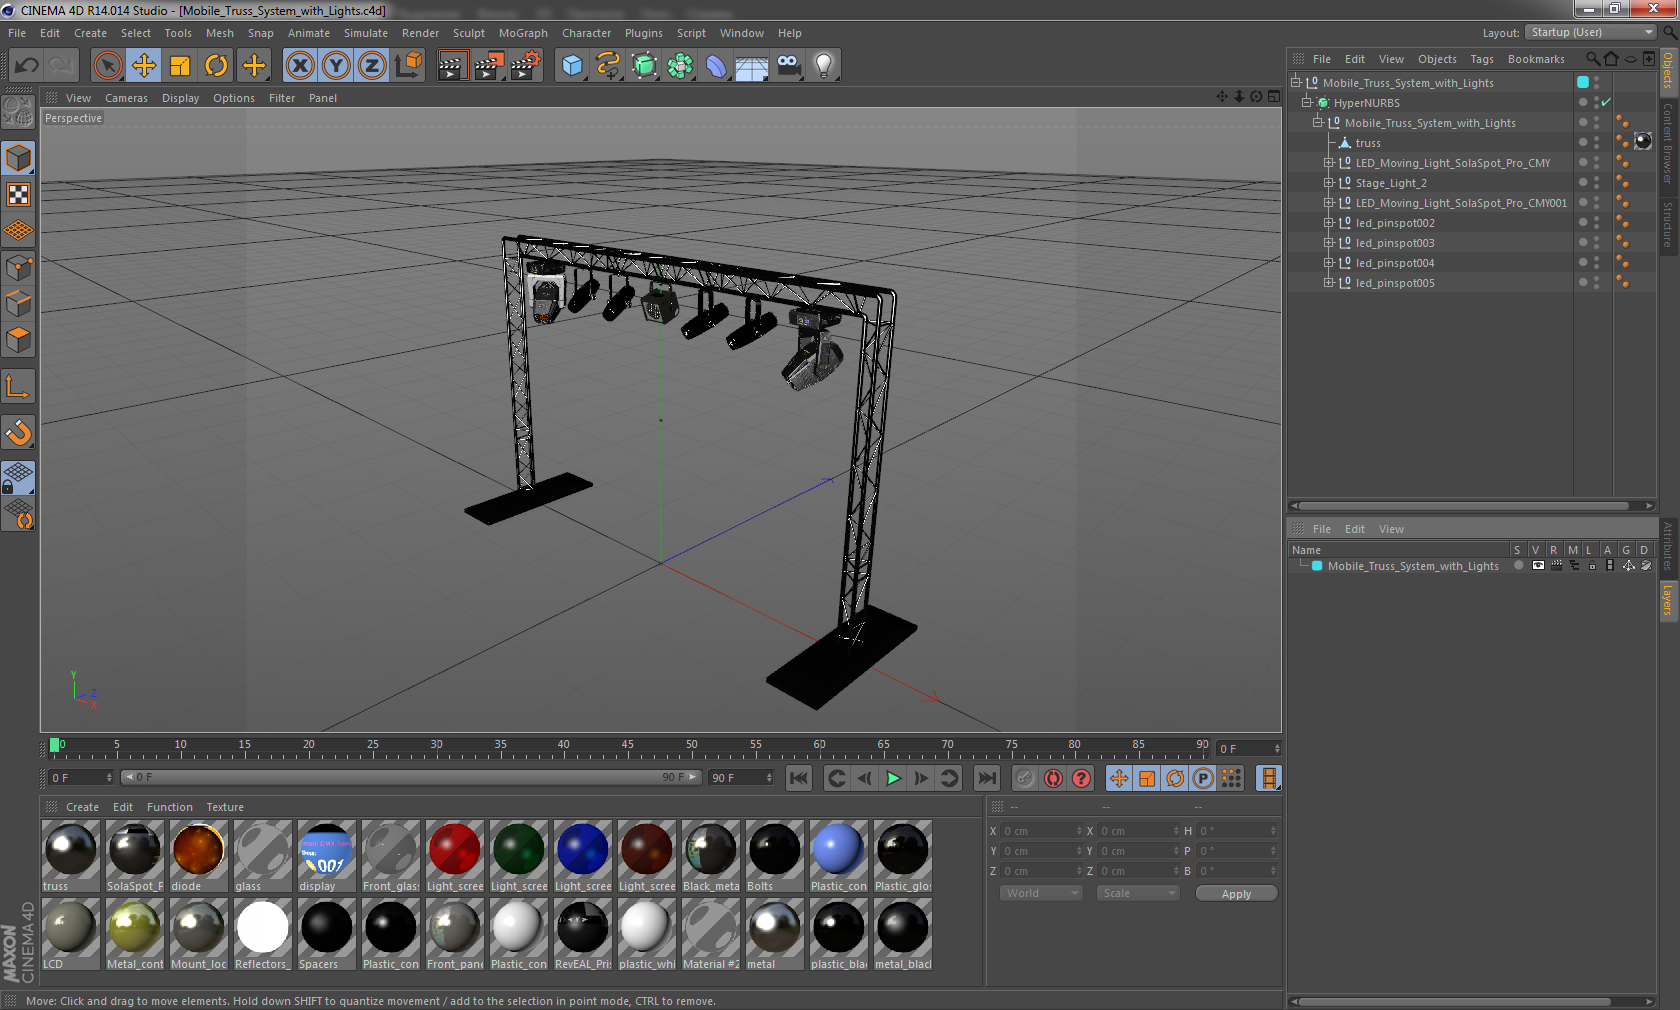Enable Polygons mode
This screenshot has width=1680, height=1010.
(x=19, y=339)
